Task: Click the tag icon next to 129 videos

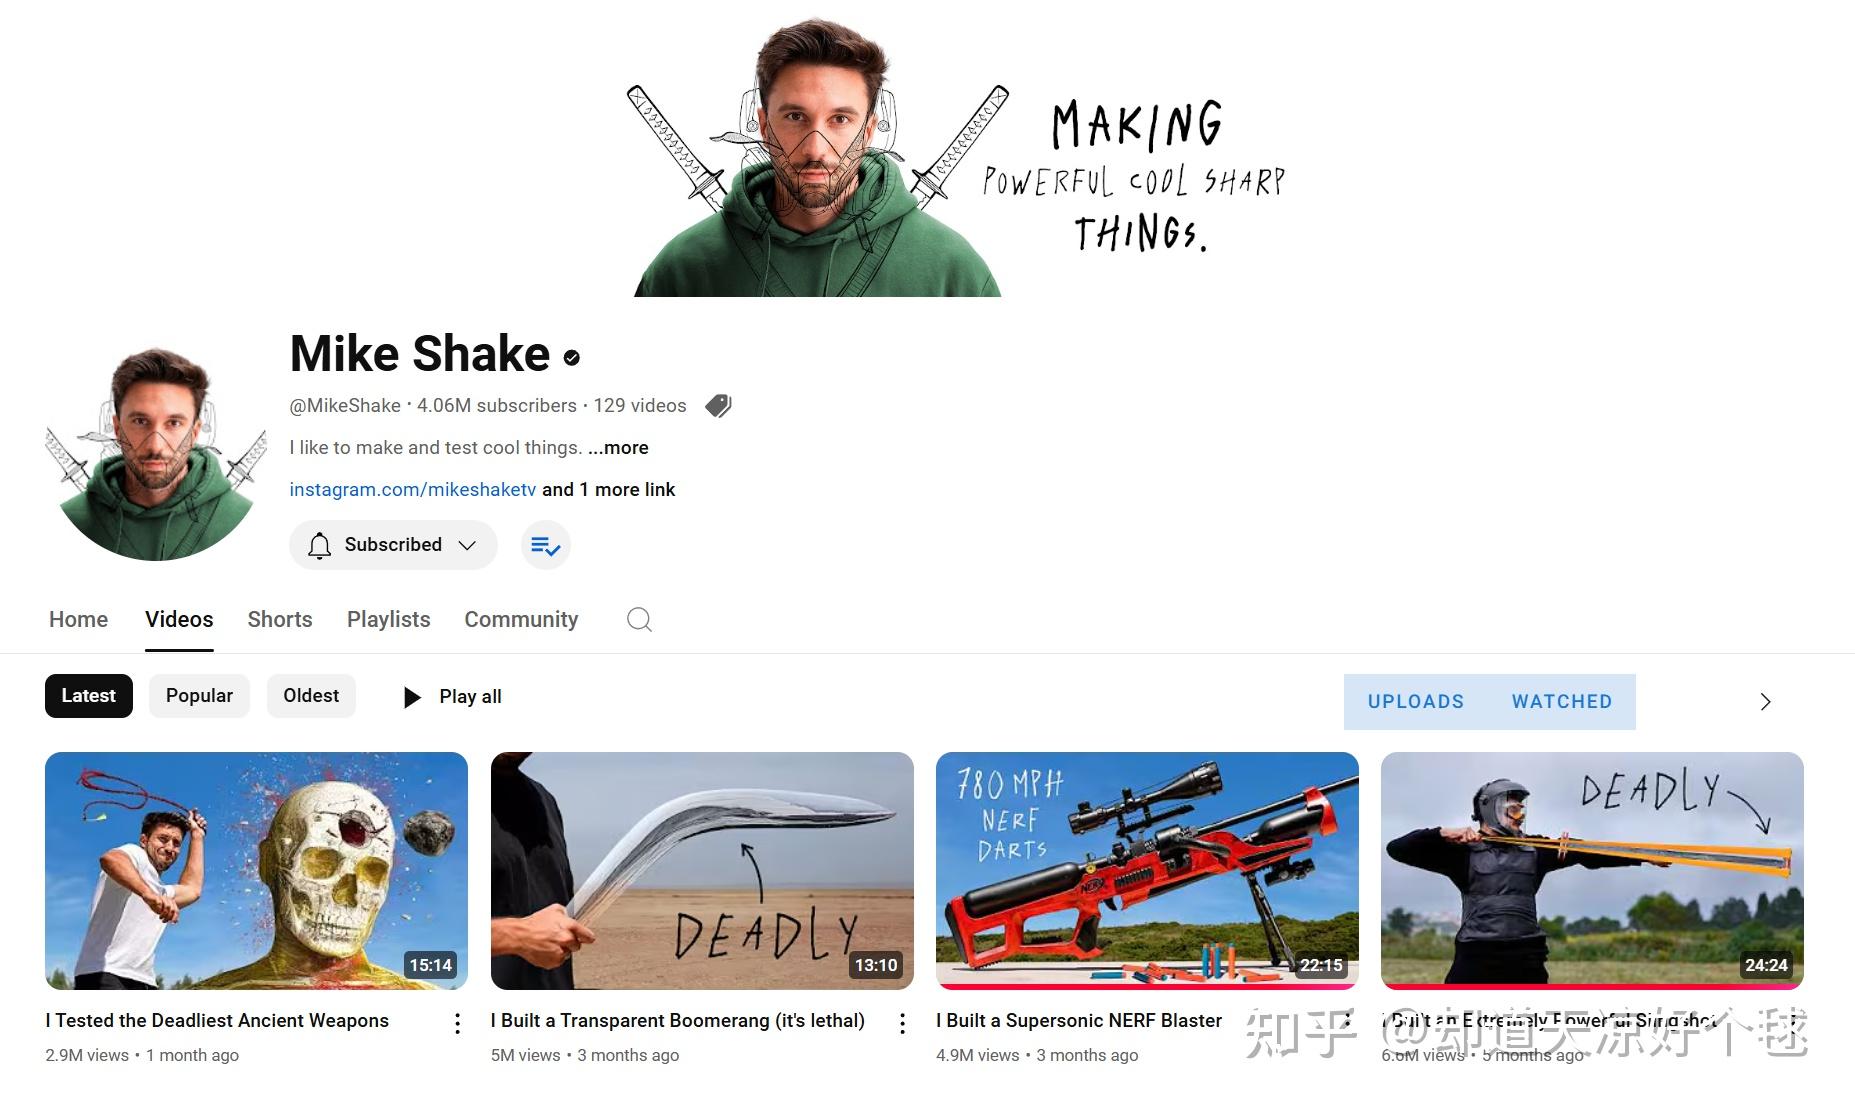Action: pos(718,406)
